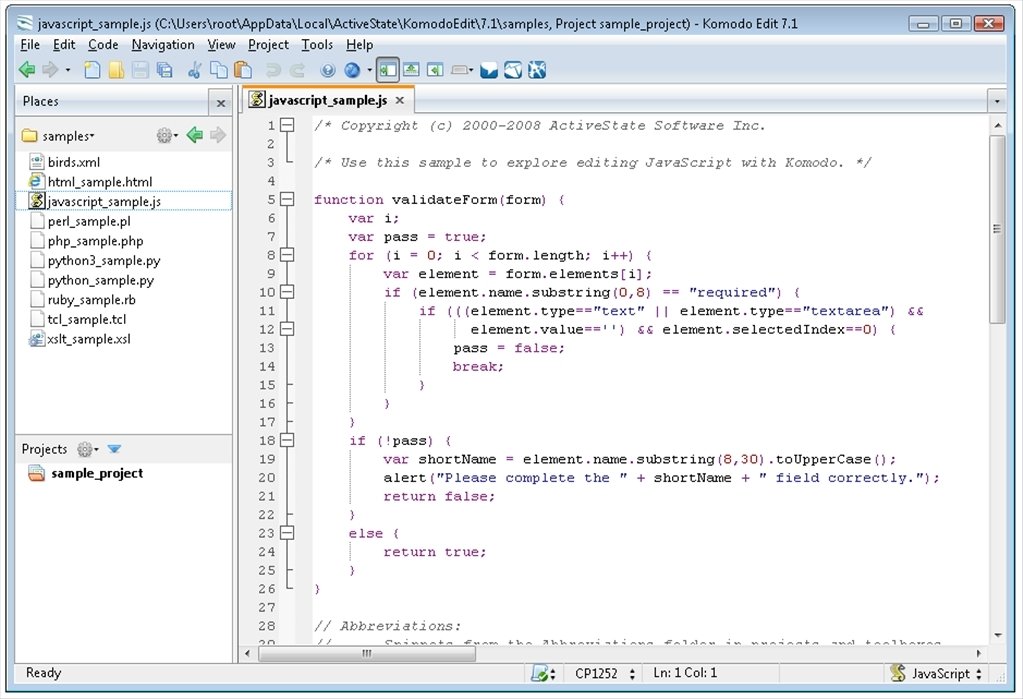Change file encoding CP1252 selector

pyautogui.click(x=604, y=674)
